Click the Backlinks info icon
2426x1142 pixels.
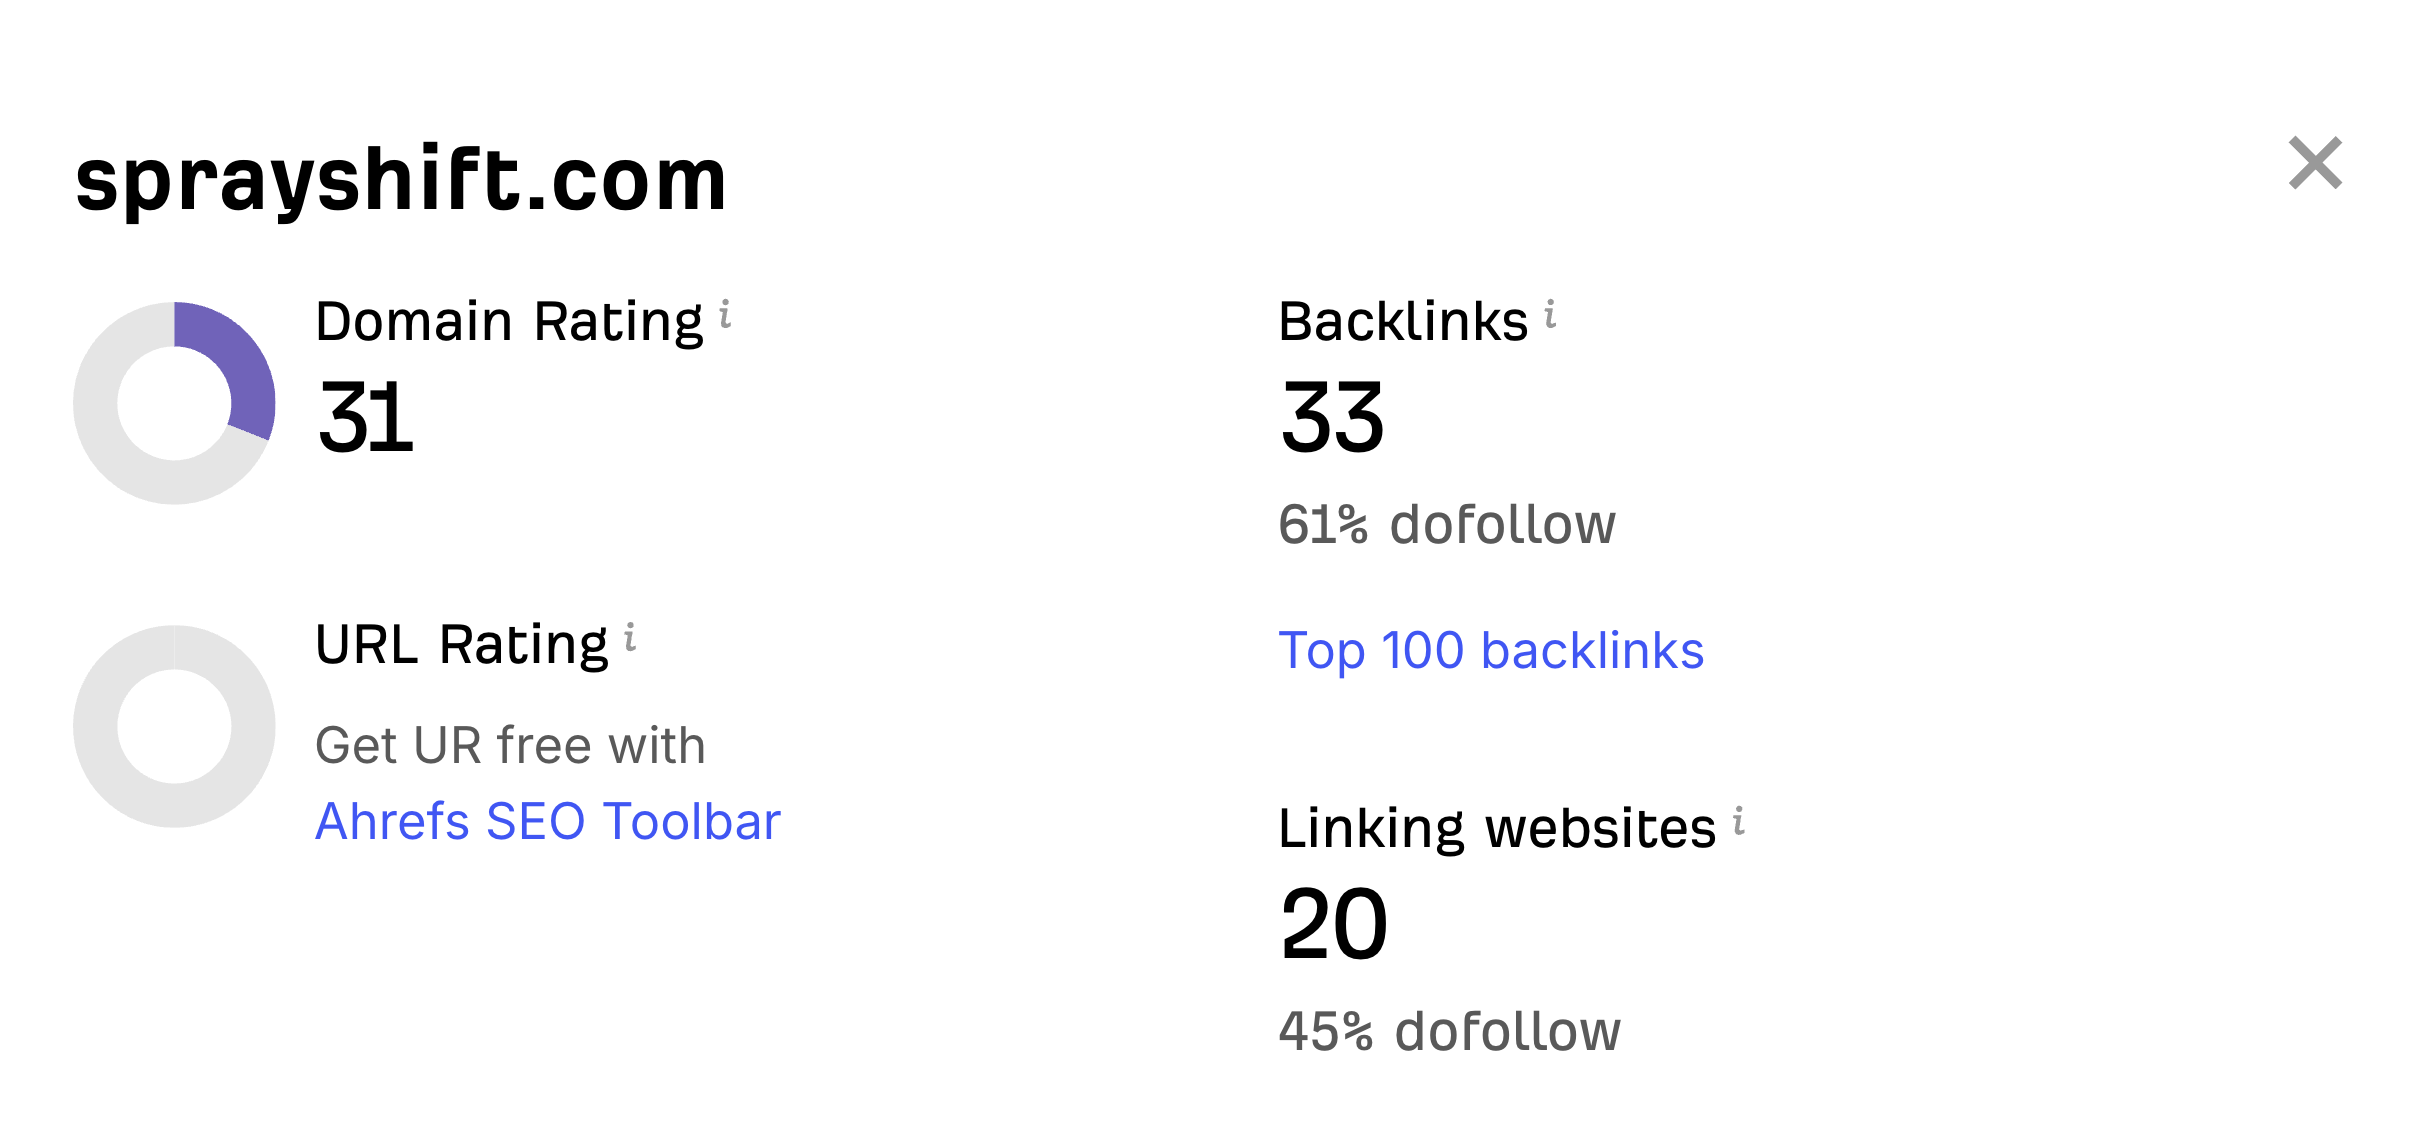pyautogui.click(x=1550, y=315)
